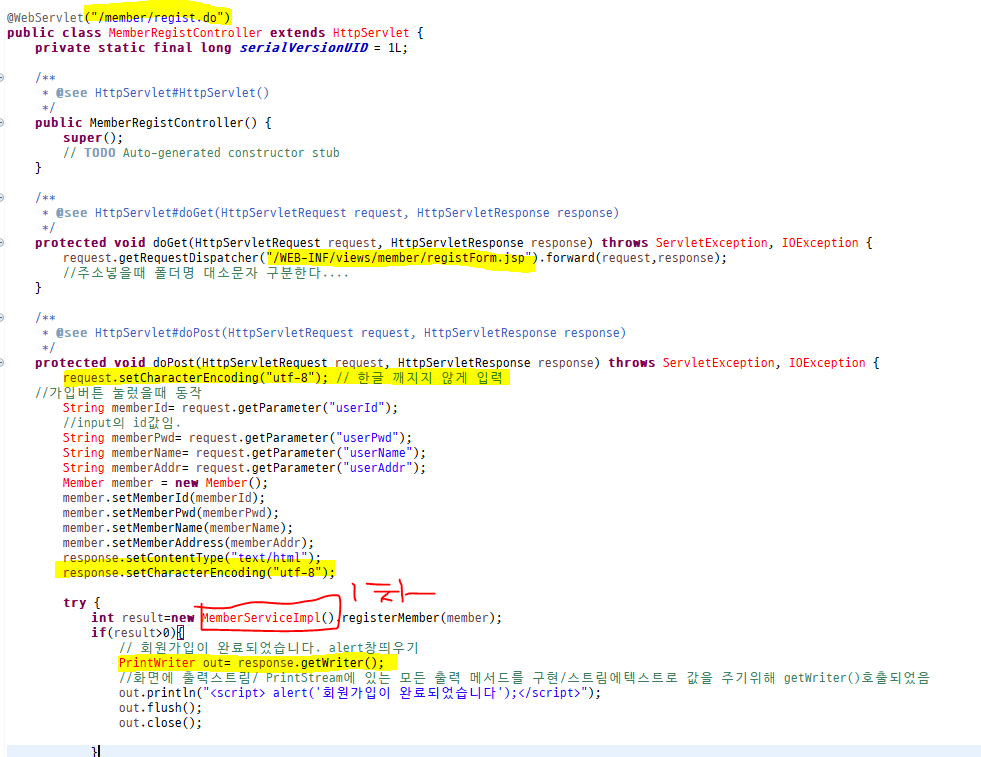Viewport: 981px width, 757px height.
Task: Click ServletException in the doPost signature
Action: (x=718, y=363)
